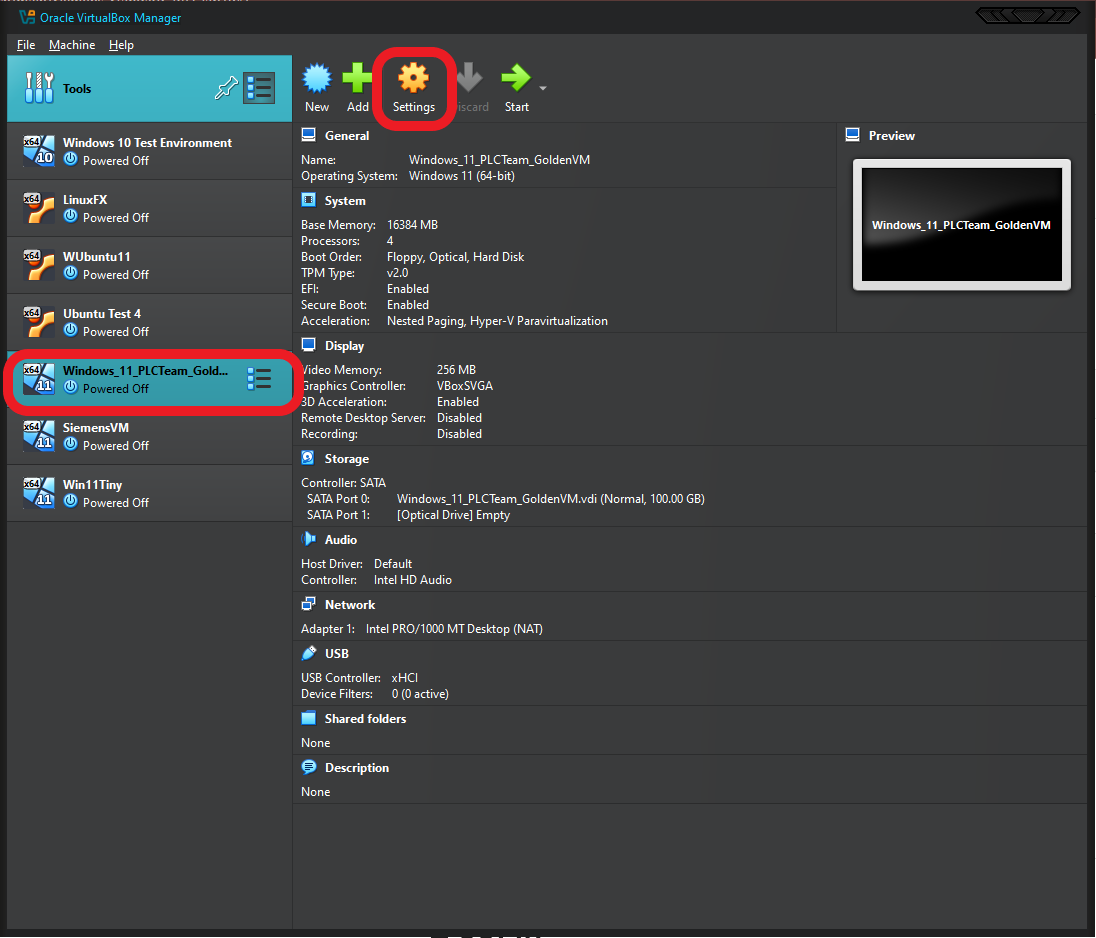Image resolution: width=1096 pixels, height=938 pixels.
Task: Click the System section header
Action: (345, 201)
